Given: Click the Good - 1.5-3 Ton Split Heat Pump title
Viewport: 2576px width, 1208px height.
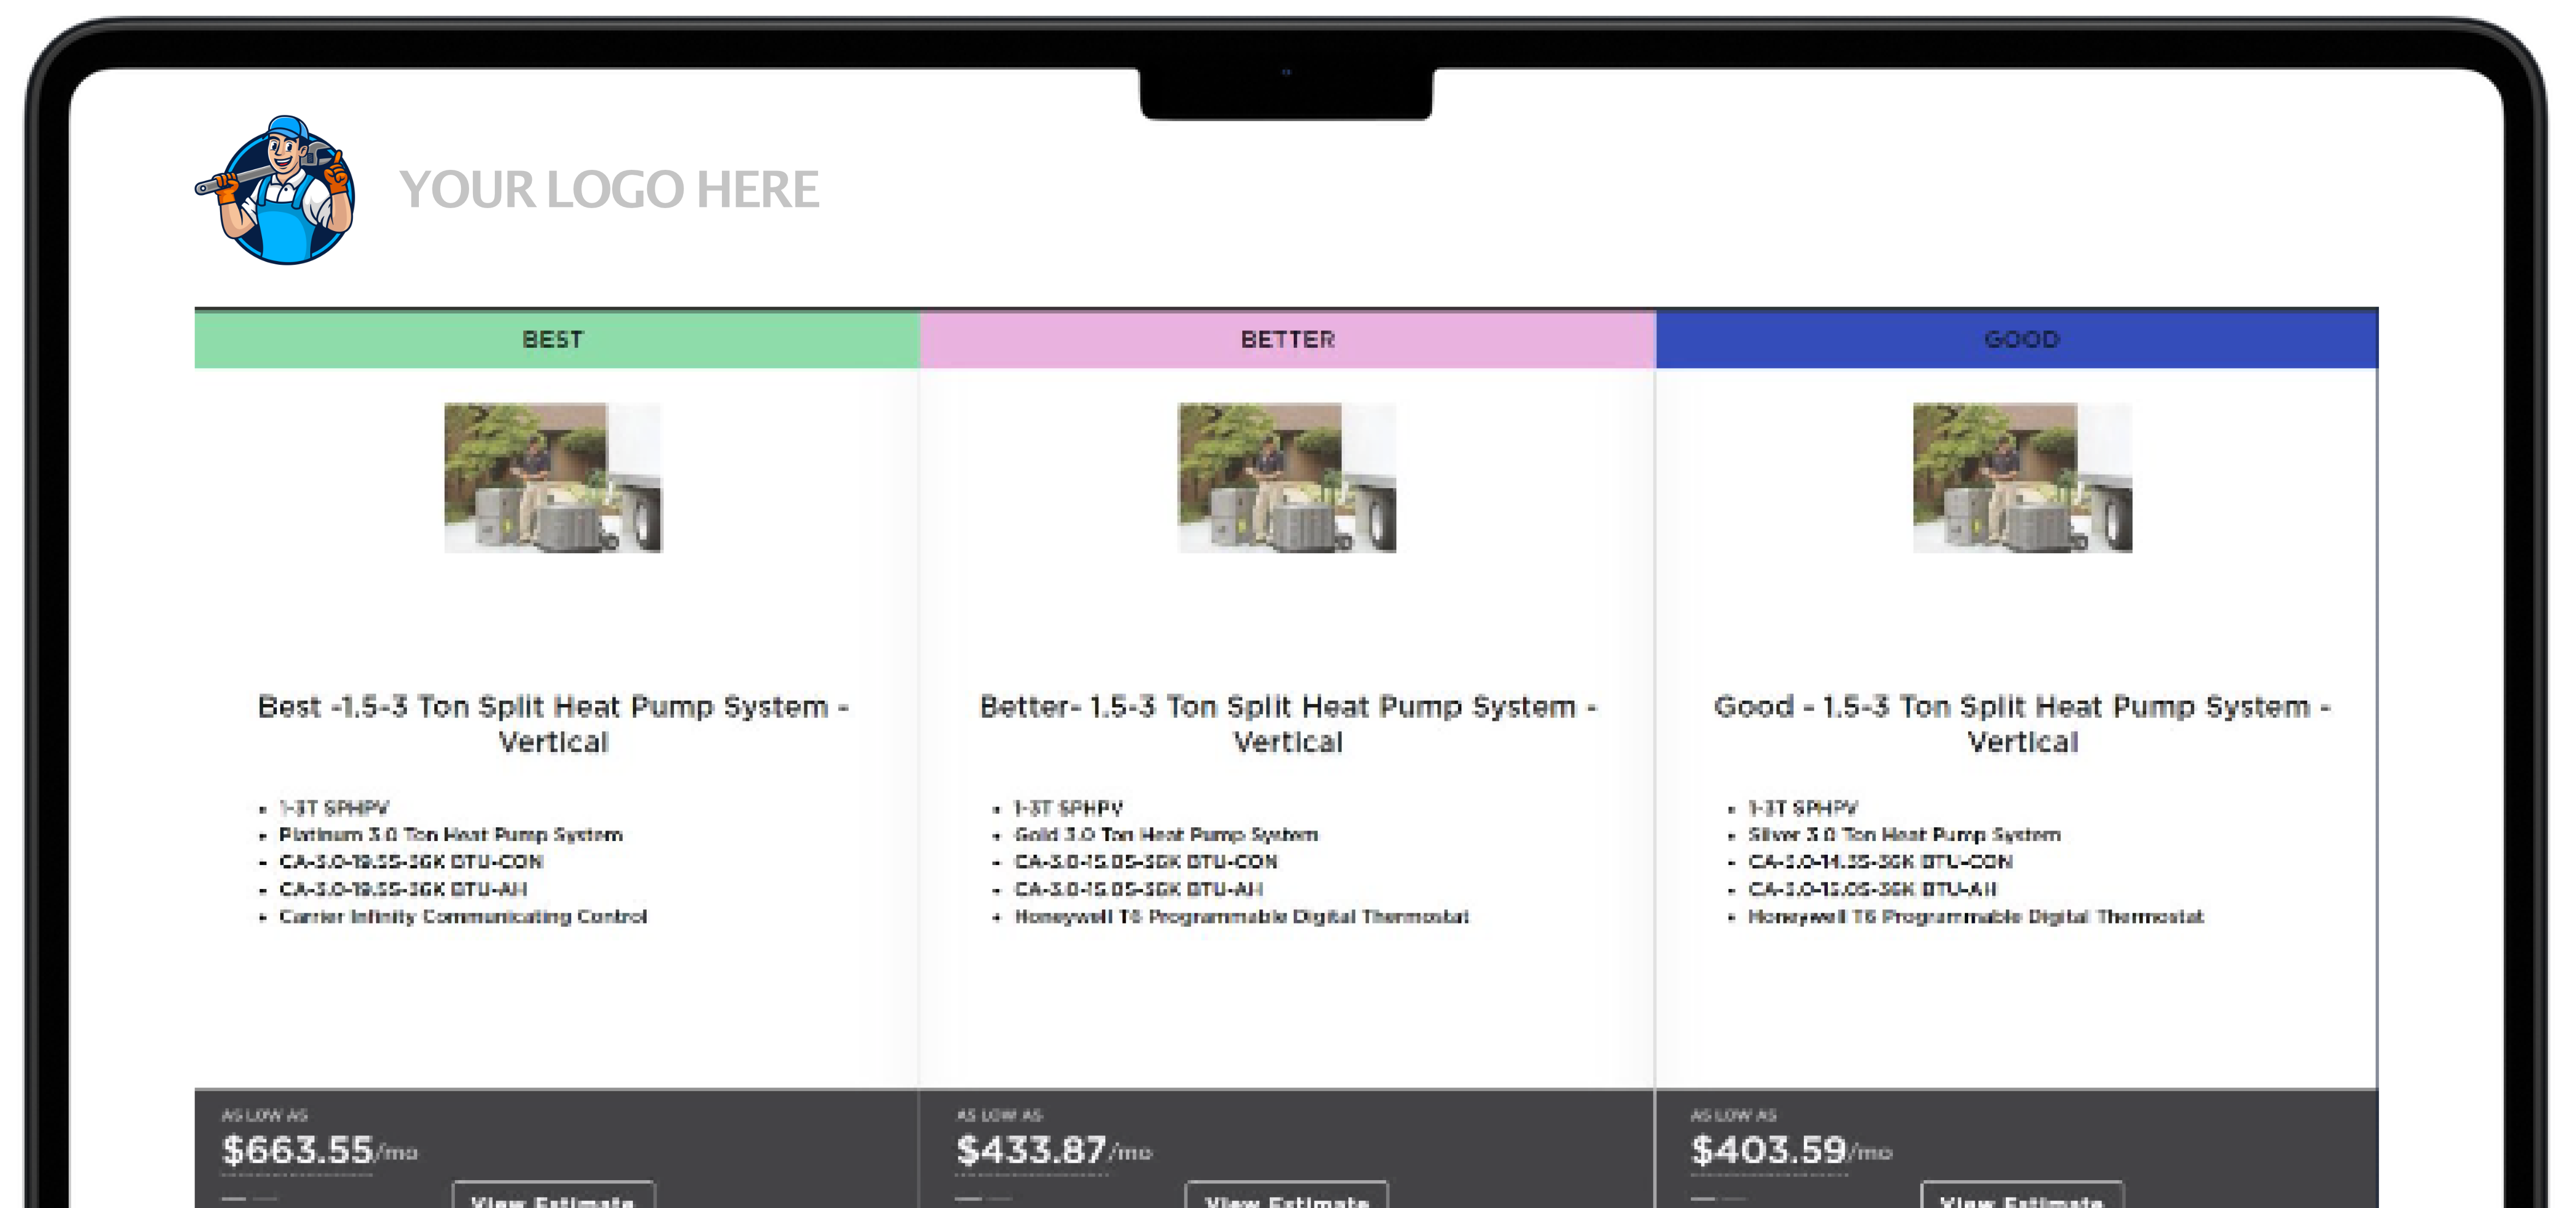Looking at the screenshot, I should click(2022, 724).
